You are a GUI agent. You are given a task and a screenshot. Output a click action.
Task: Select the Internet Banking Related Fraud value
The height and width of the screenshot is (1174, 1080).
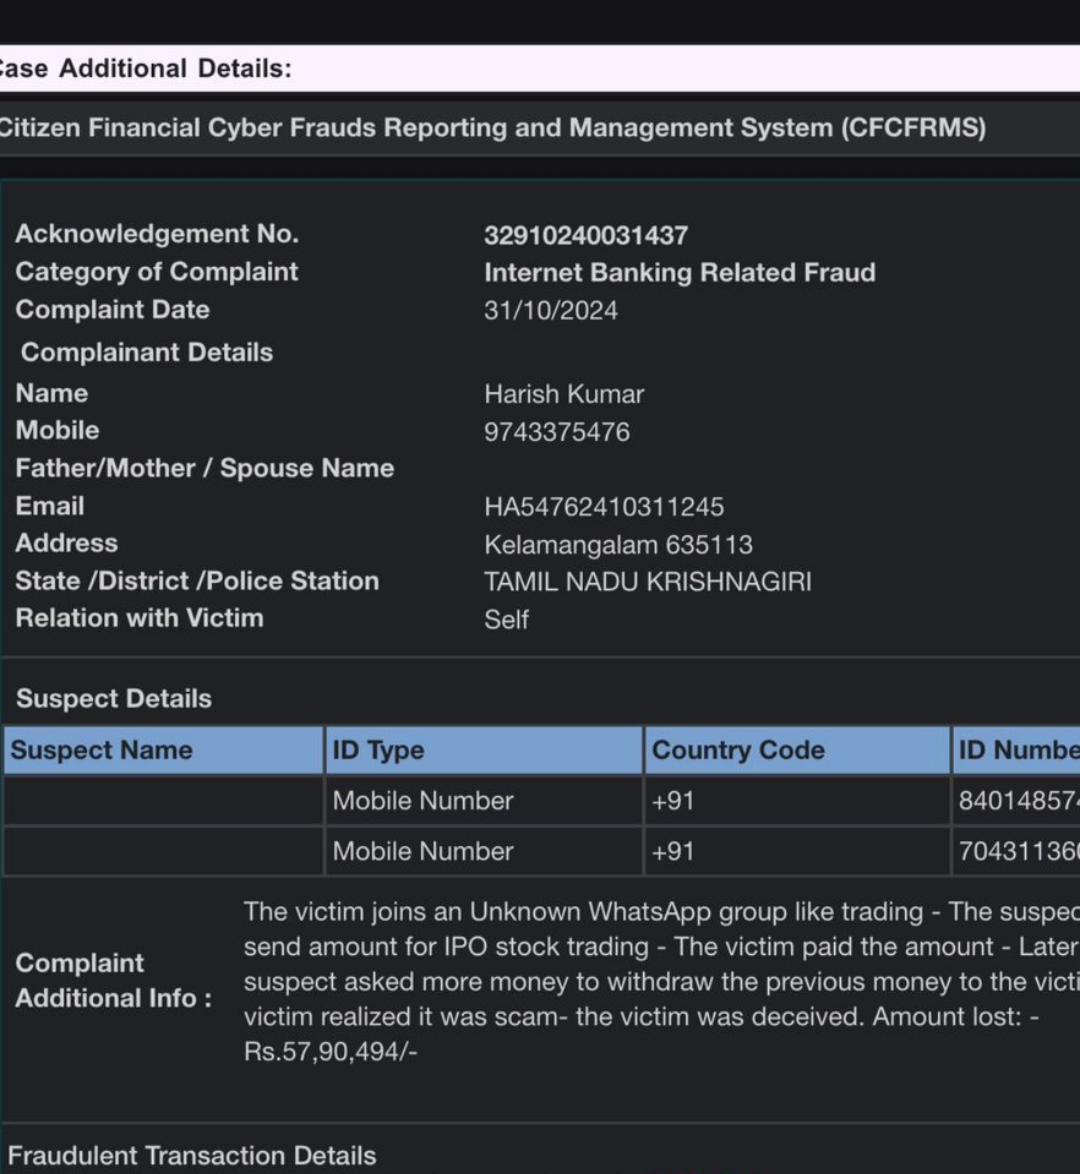click(679, 273)
